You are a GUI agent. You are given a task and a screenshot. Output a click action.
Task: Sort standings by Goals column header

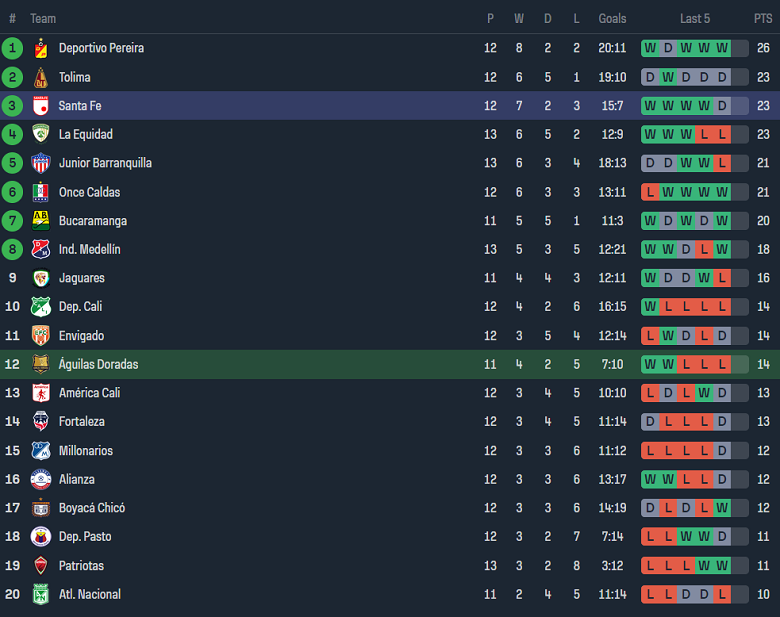click(x=612, y=19)
